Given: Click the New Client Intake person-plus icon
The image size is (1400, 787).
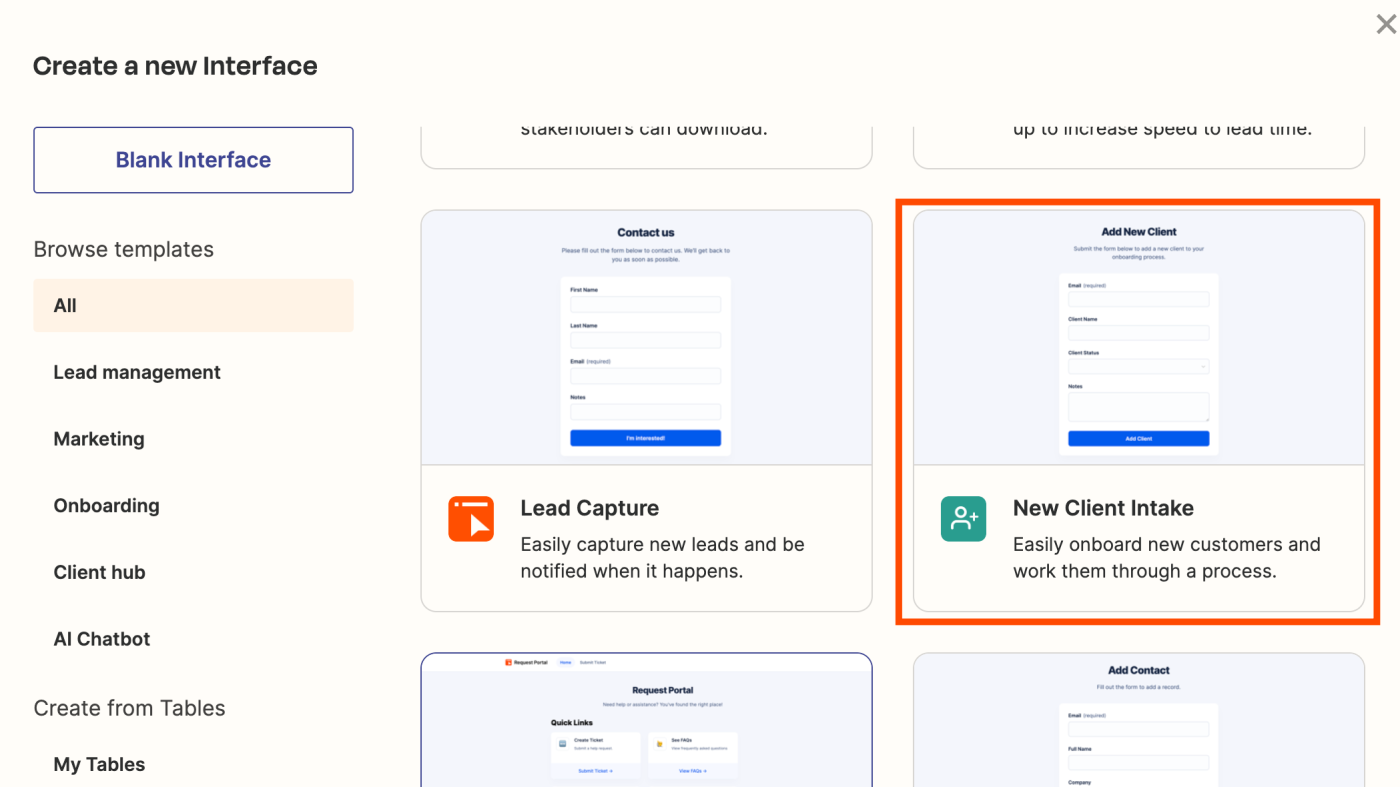Looking at the screenshot, I should [x=963, y=519].
